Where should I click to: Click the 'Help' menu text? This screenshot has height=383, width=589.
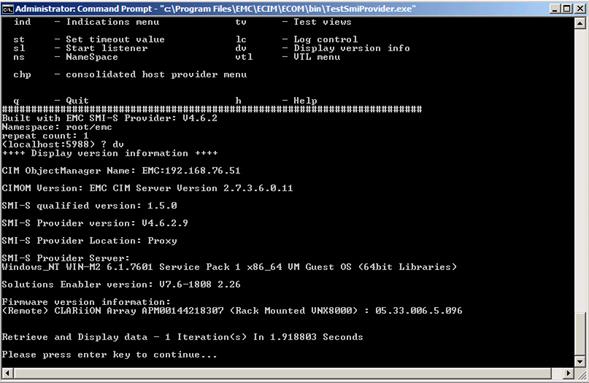click(x=305, y=101)
